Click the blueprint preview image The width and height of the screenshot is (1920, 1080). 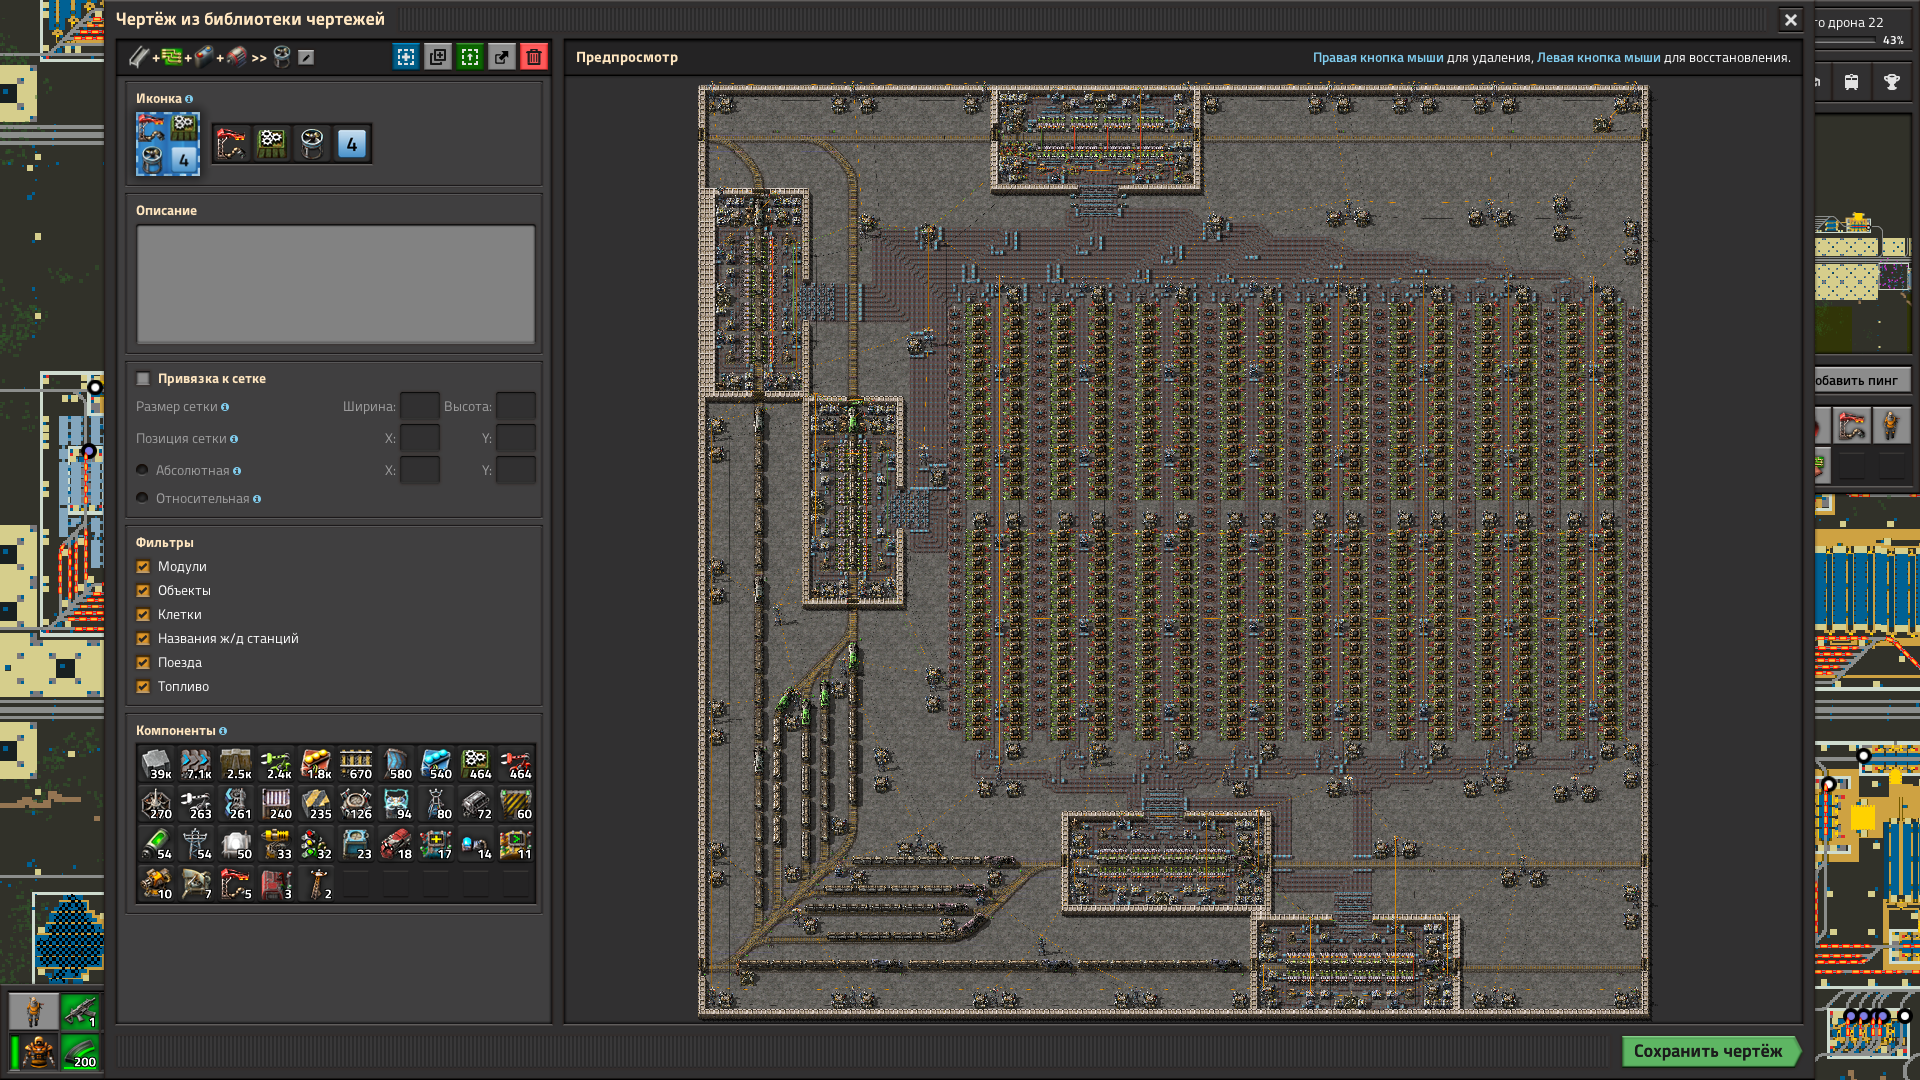pos(1173,550)
